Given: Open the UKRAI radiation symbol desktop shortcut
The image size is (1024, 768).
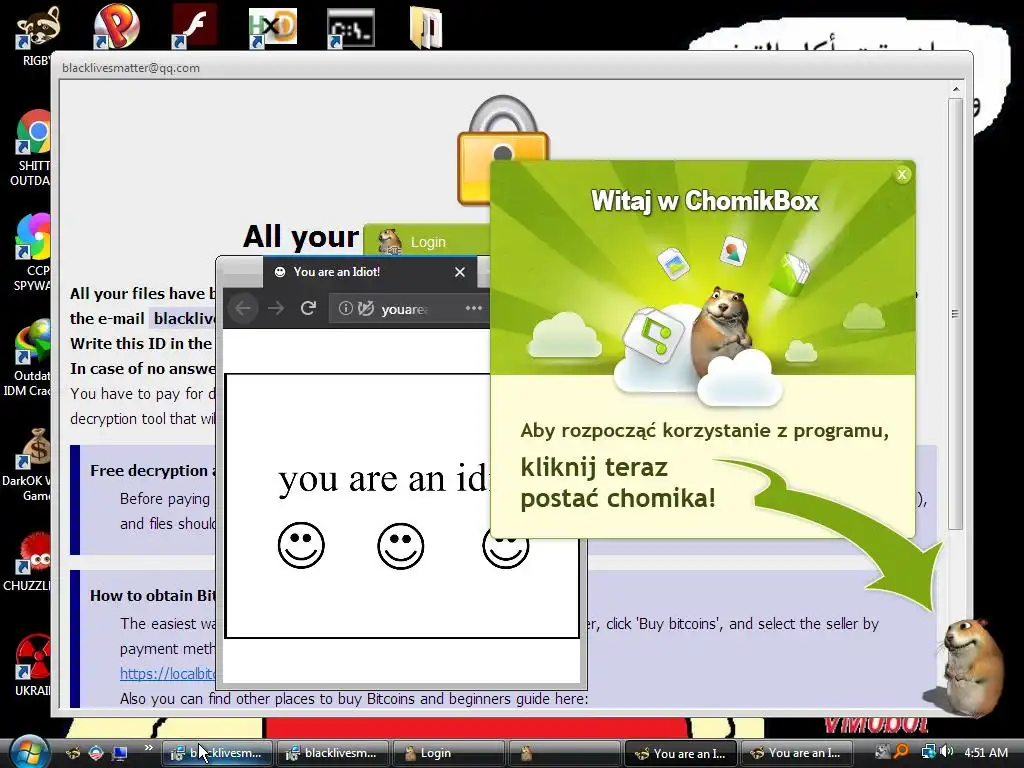Looking at the screenshot, I should pos(33,665).
